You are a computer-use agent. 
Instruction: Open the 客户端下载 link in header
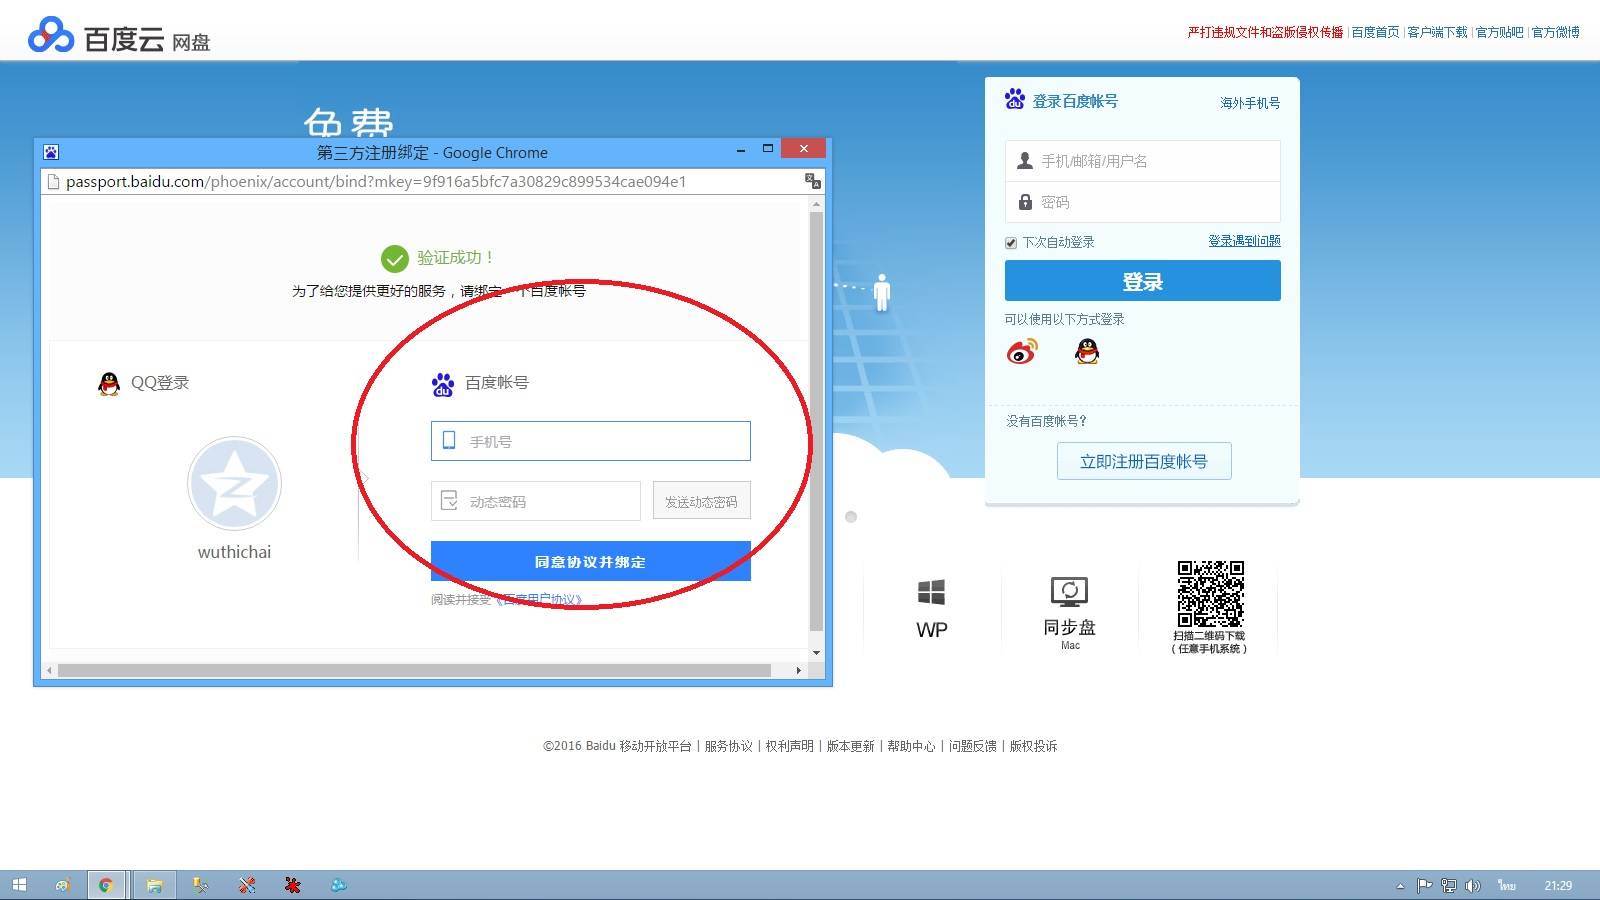point(1437,32)
